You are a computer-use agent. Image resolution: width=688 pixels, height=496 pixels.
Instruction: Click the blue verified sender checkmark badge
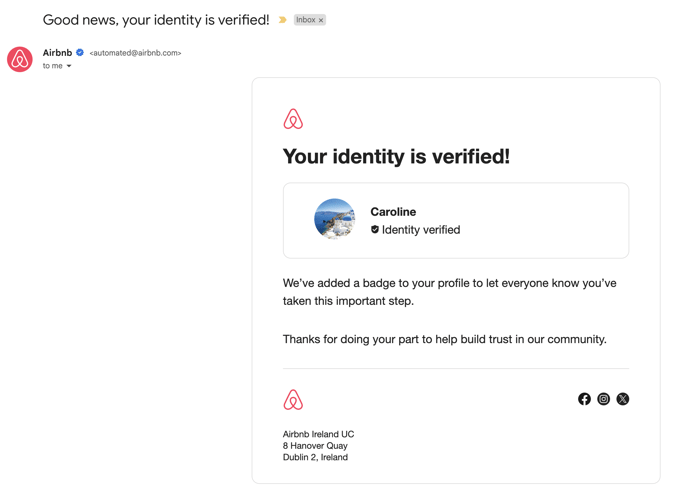tap(80, 53)
